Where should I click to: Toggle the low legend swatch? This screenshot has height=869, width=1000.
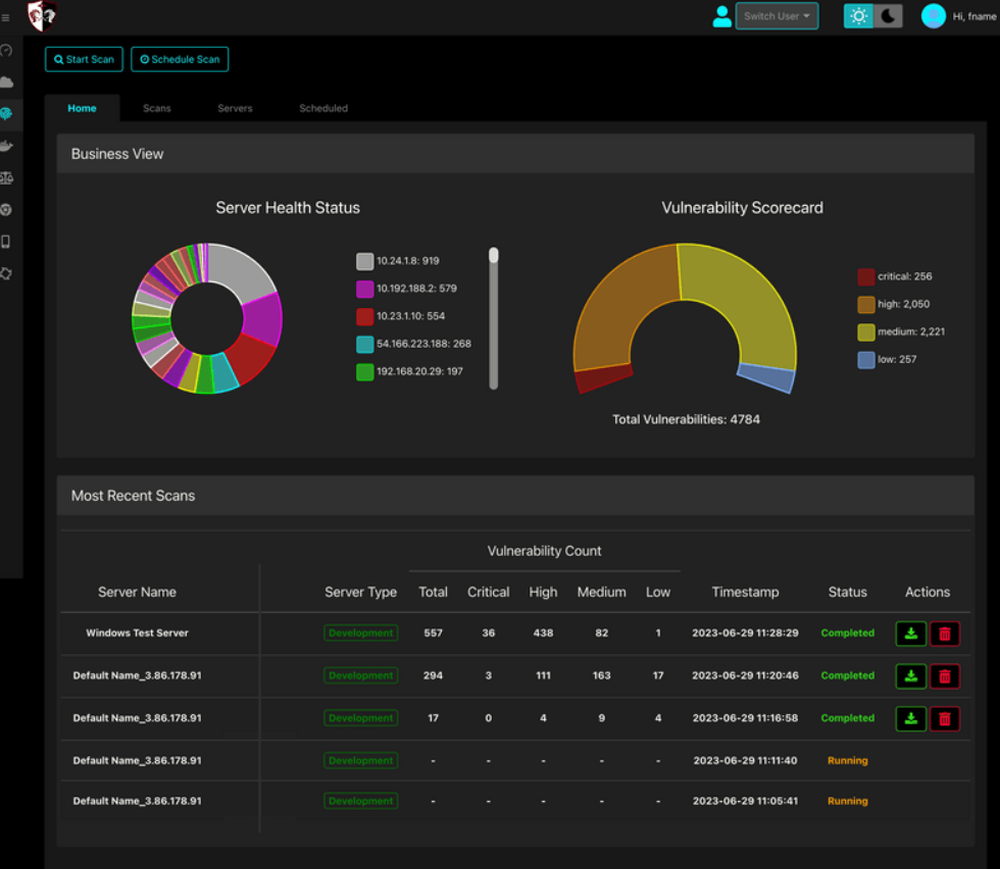(x=866, y=360)
